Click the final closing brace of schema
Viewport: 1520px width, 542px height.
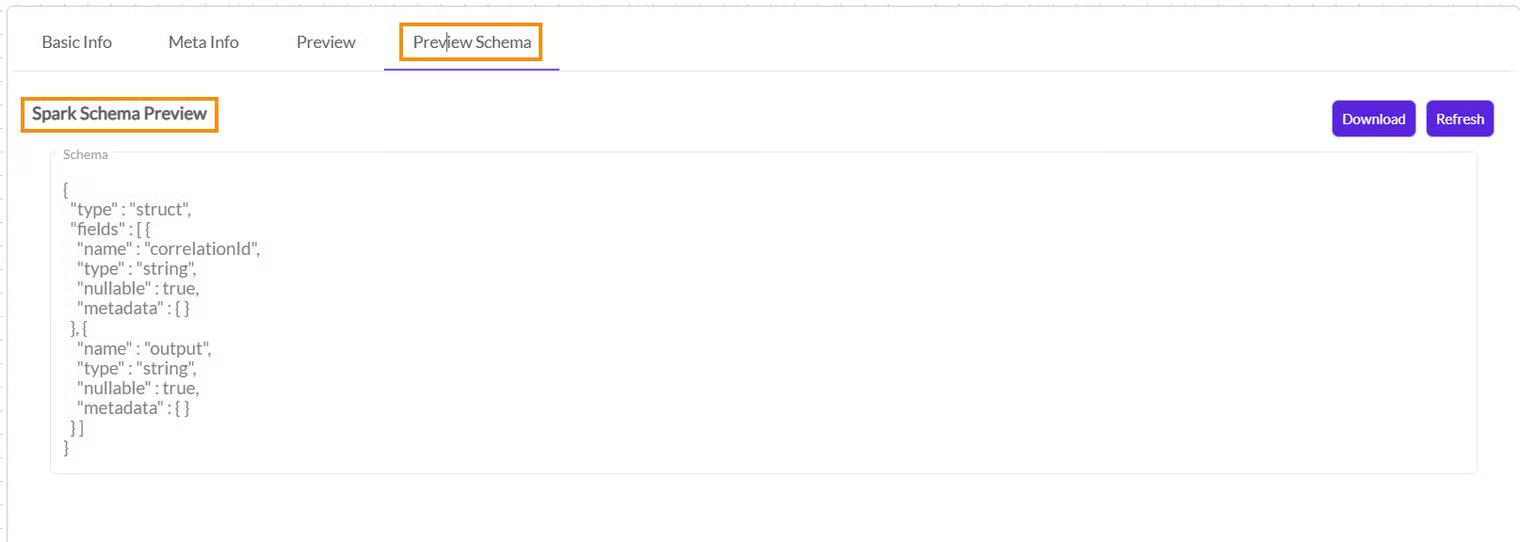tap(66, 448)
